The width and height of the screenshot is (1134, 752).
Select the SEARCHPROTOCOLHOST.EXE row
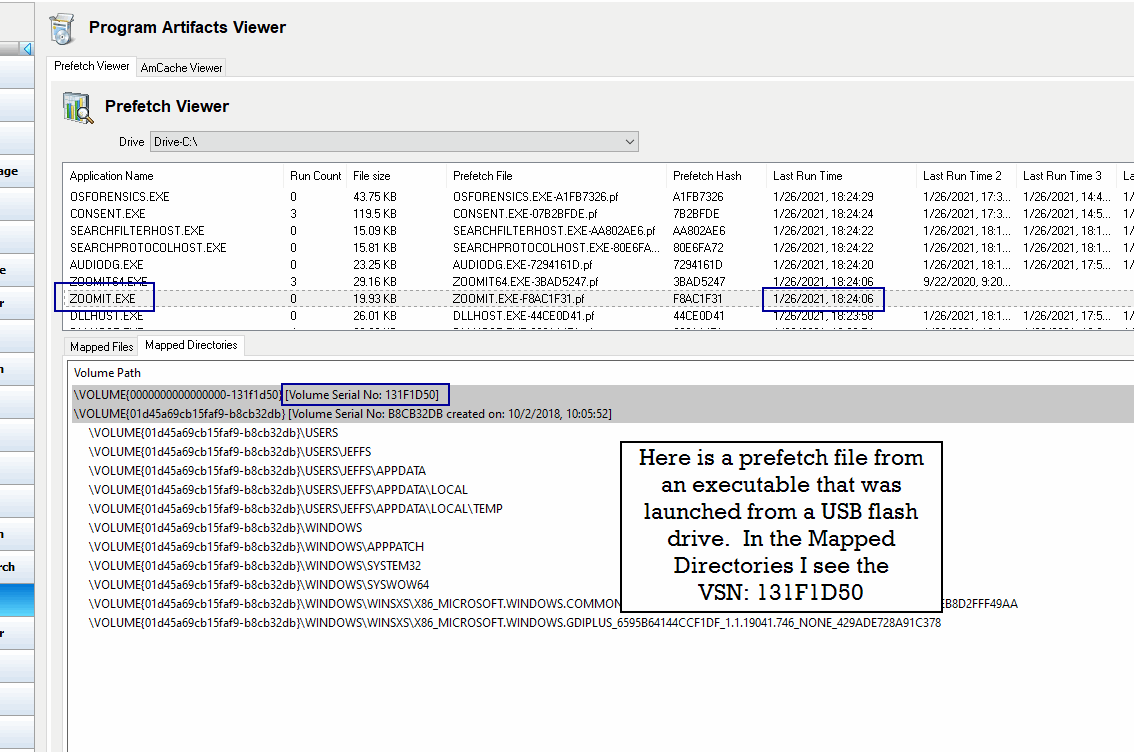click(x=598, y=248)
